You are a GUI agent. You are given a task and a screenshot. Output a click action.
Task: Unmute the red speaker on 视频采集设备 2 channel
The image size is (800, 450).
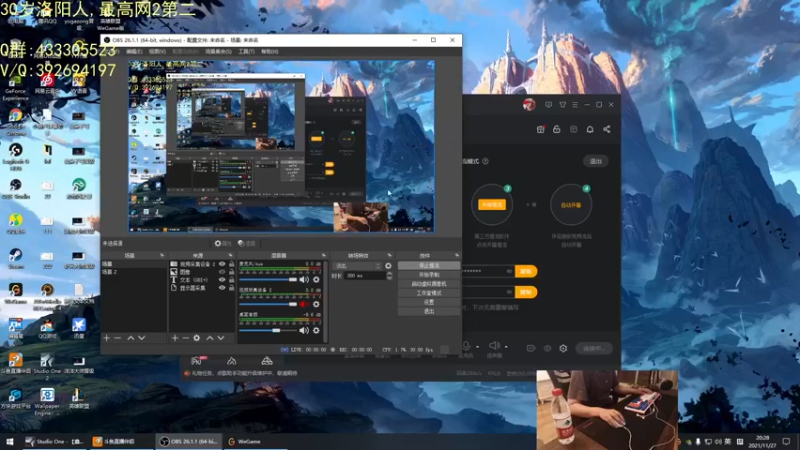(304, 305)
